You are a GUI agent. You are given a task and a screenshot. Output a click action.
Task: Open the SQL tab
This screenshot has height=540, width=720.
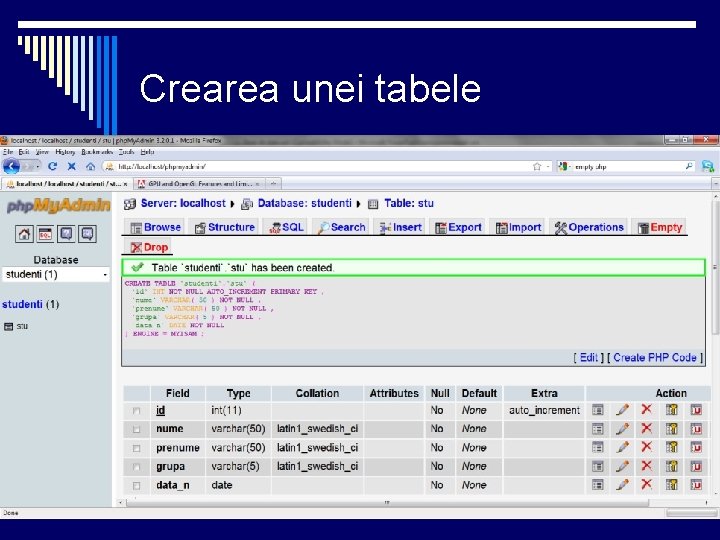pyautogui.click(x=287, y=227)
